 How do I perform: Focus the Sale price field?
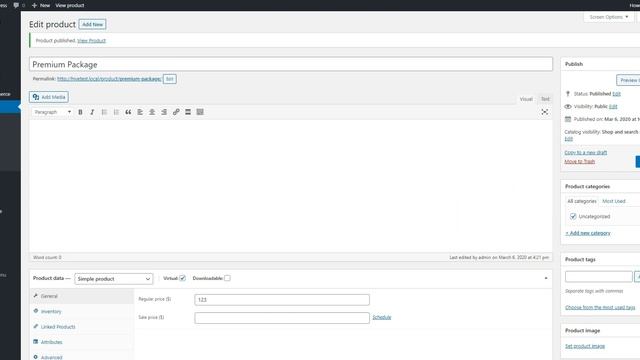(x=282, y=318)
